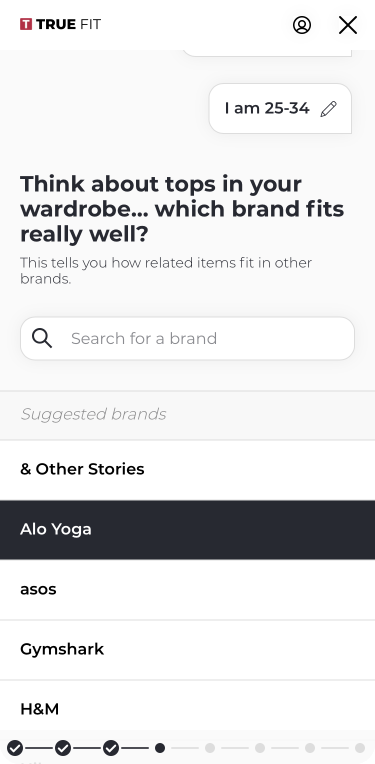
Task: Edit the 'I am 25-34' answer pencil
Action: 329,109
